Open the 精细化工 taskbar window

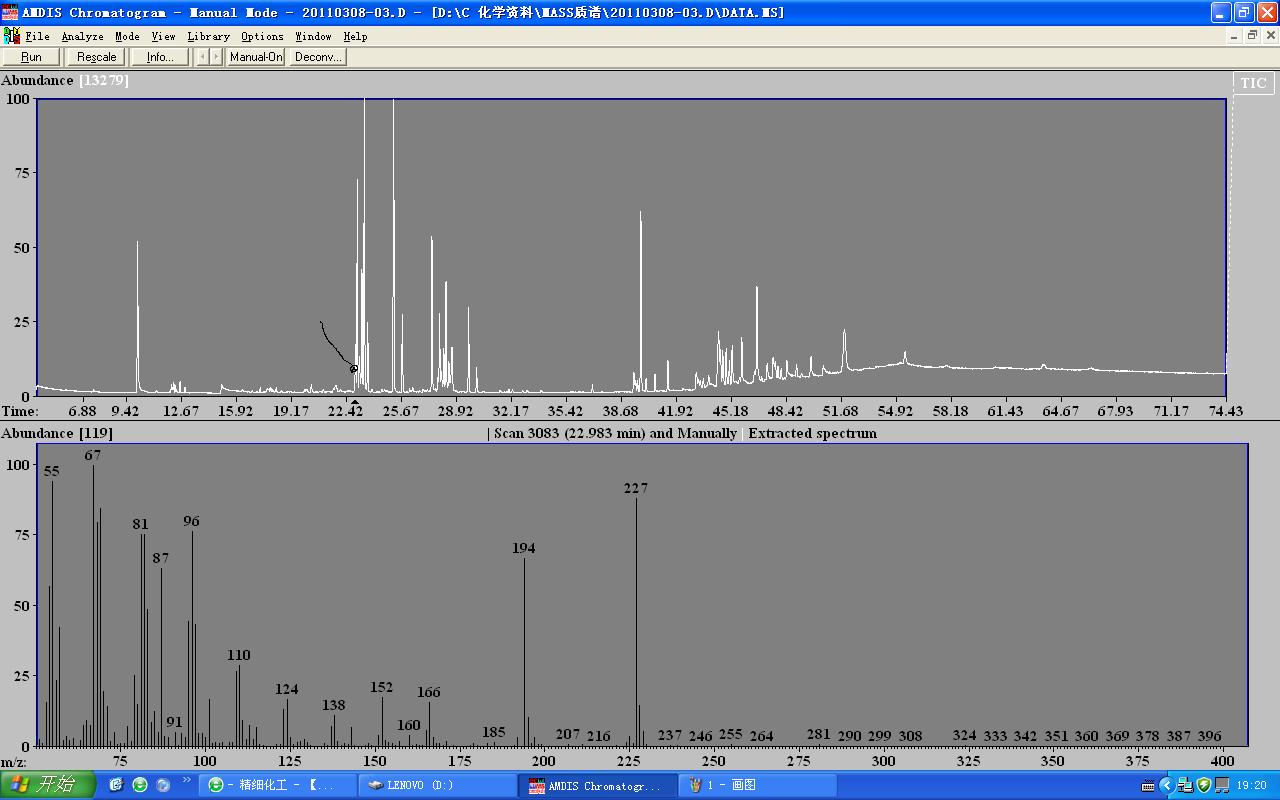point(278,785)
